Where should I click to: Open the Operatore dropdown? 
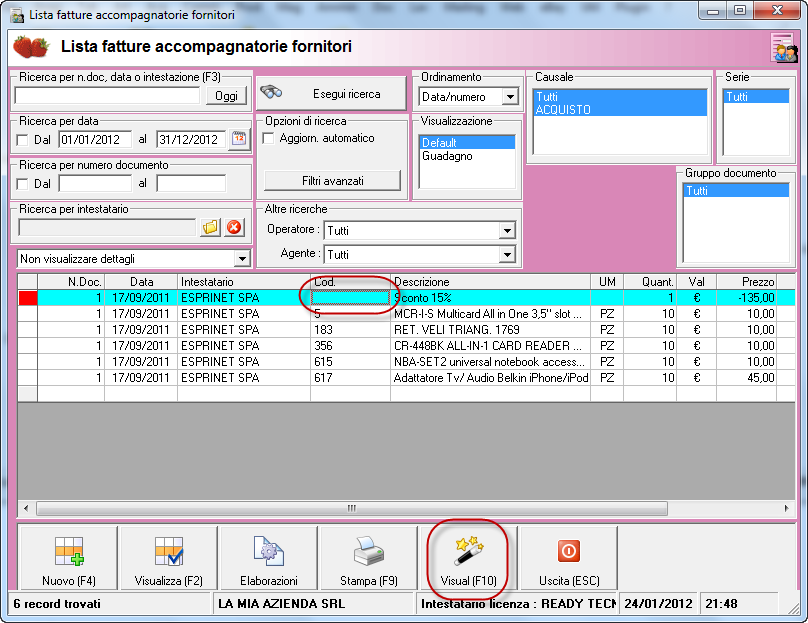pyautogui.click(x=507, y=230)
